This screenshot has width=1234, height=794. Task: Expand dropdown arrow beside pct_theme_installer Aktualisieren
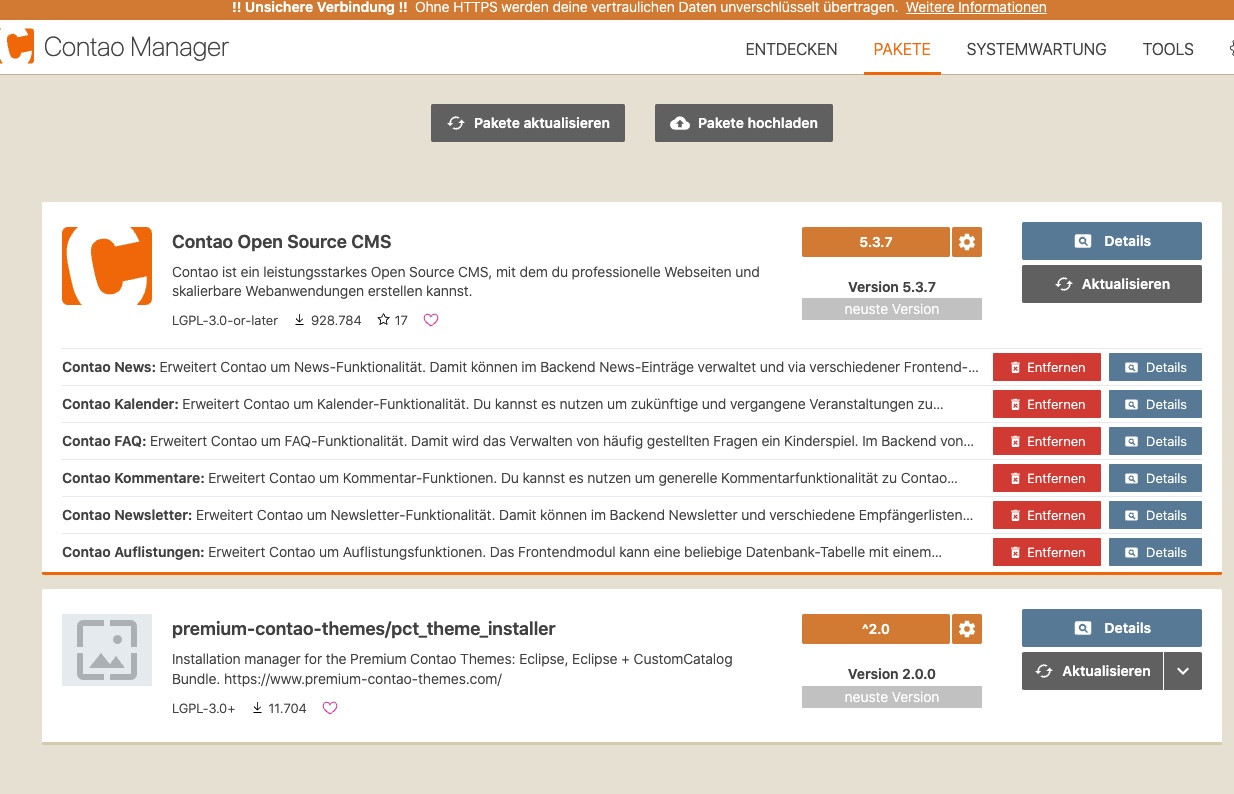[1183, 671]
